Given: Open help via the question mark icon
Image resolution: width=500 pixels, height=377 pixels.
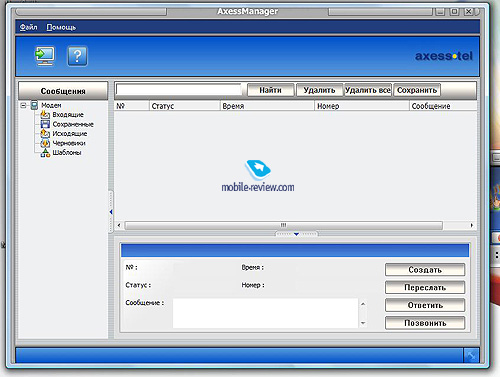Looking at the screenshot, I should (77, 56).
